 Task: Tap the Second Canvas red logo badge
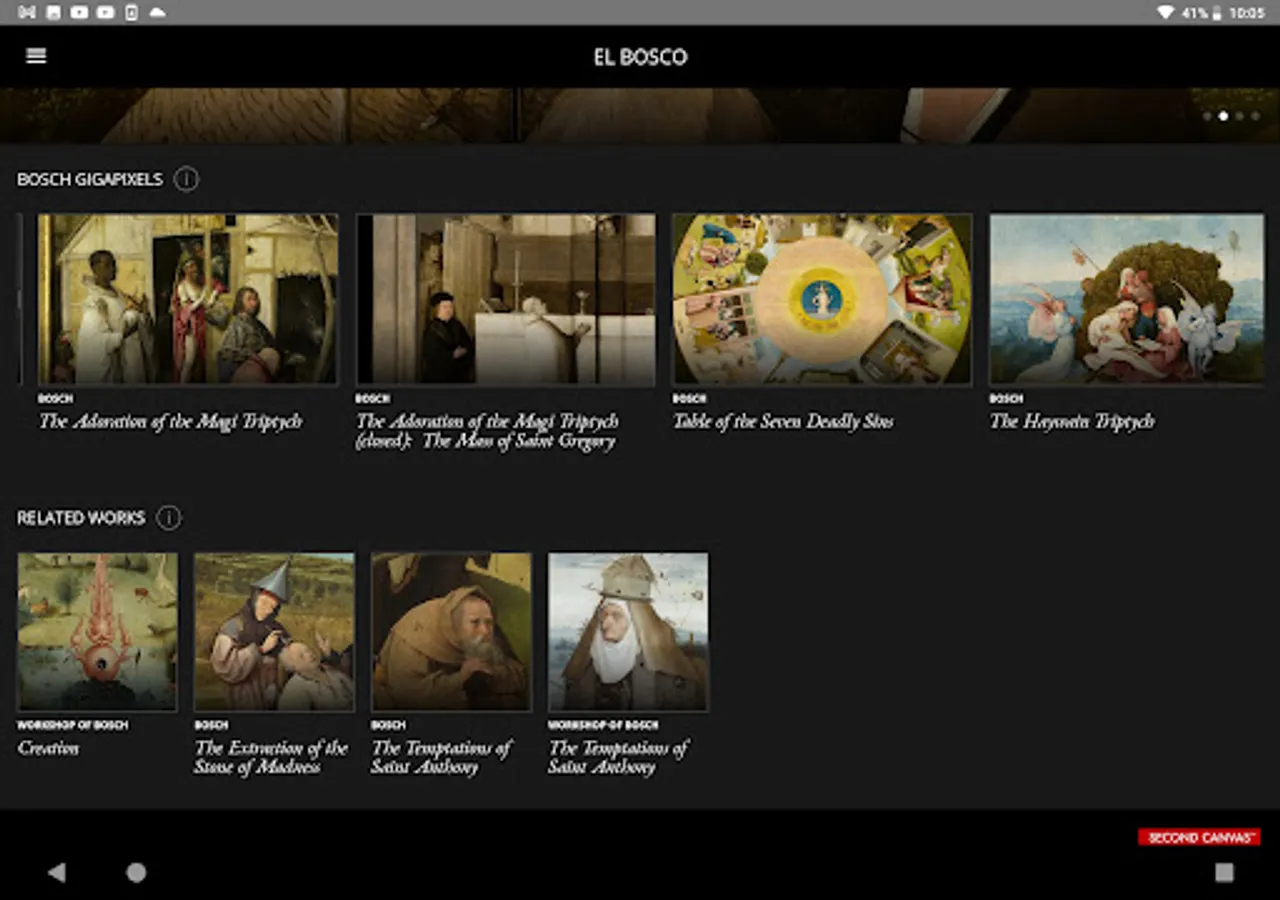point(1199,837)
